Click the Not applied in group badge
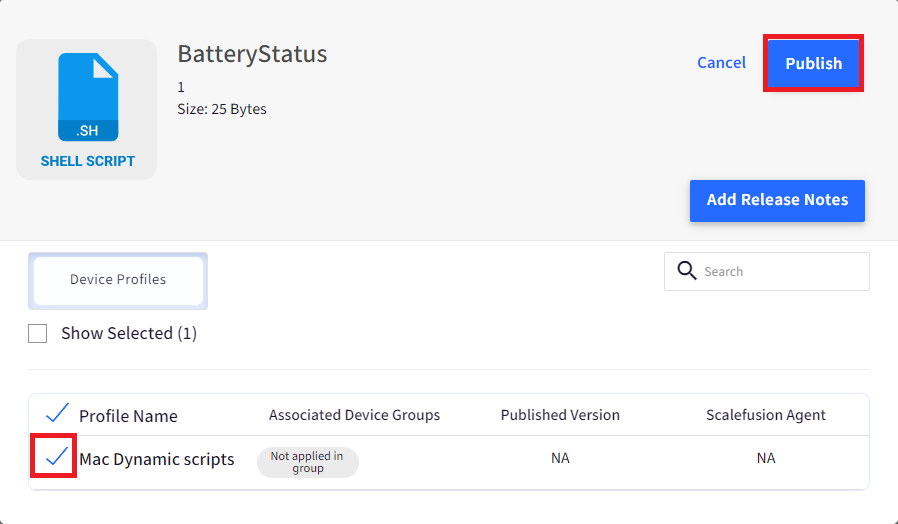Image resolution: width=898 pixels, height=524 pixels. [308, 462]
